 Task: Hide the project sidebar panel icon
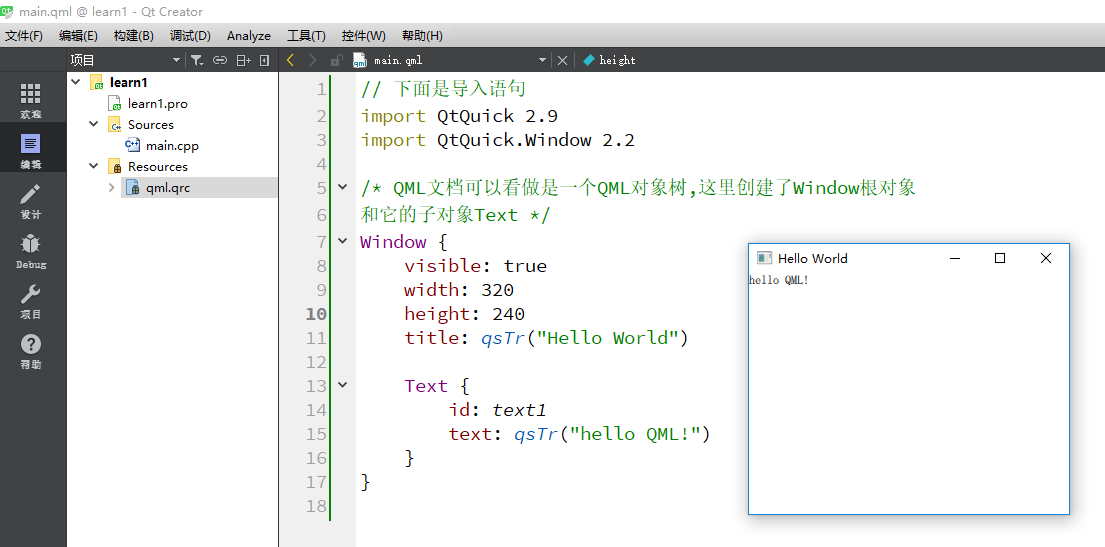pyautogui.click(x=265, y=61)
